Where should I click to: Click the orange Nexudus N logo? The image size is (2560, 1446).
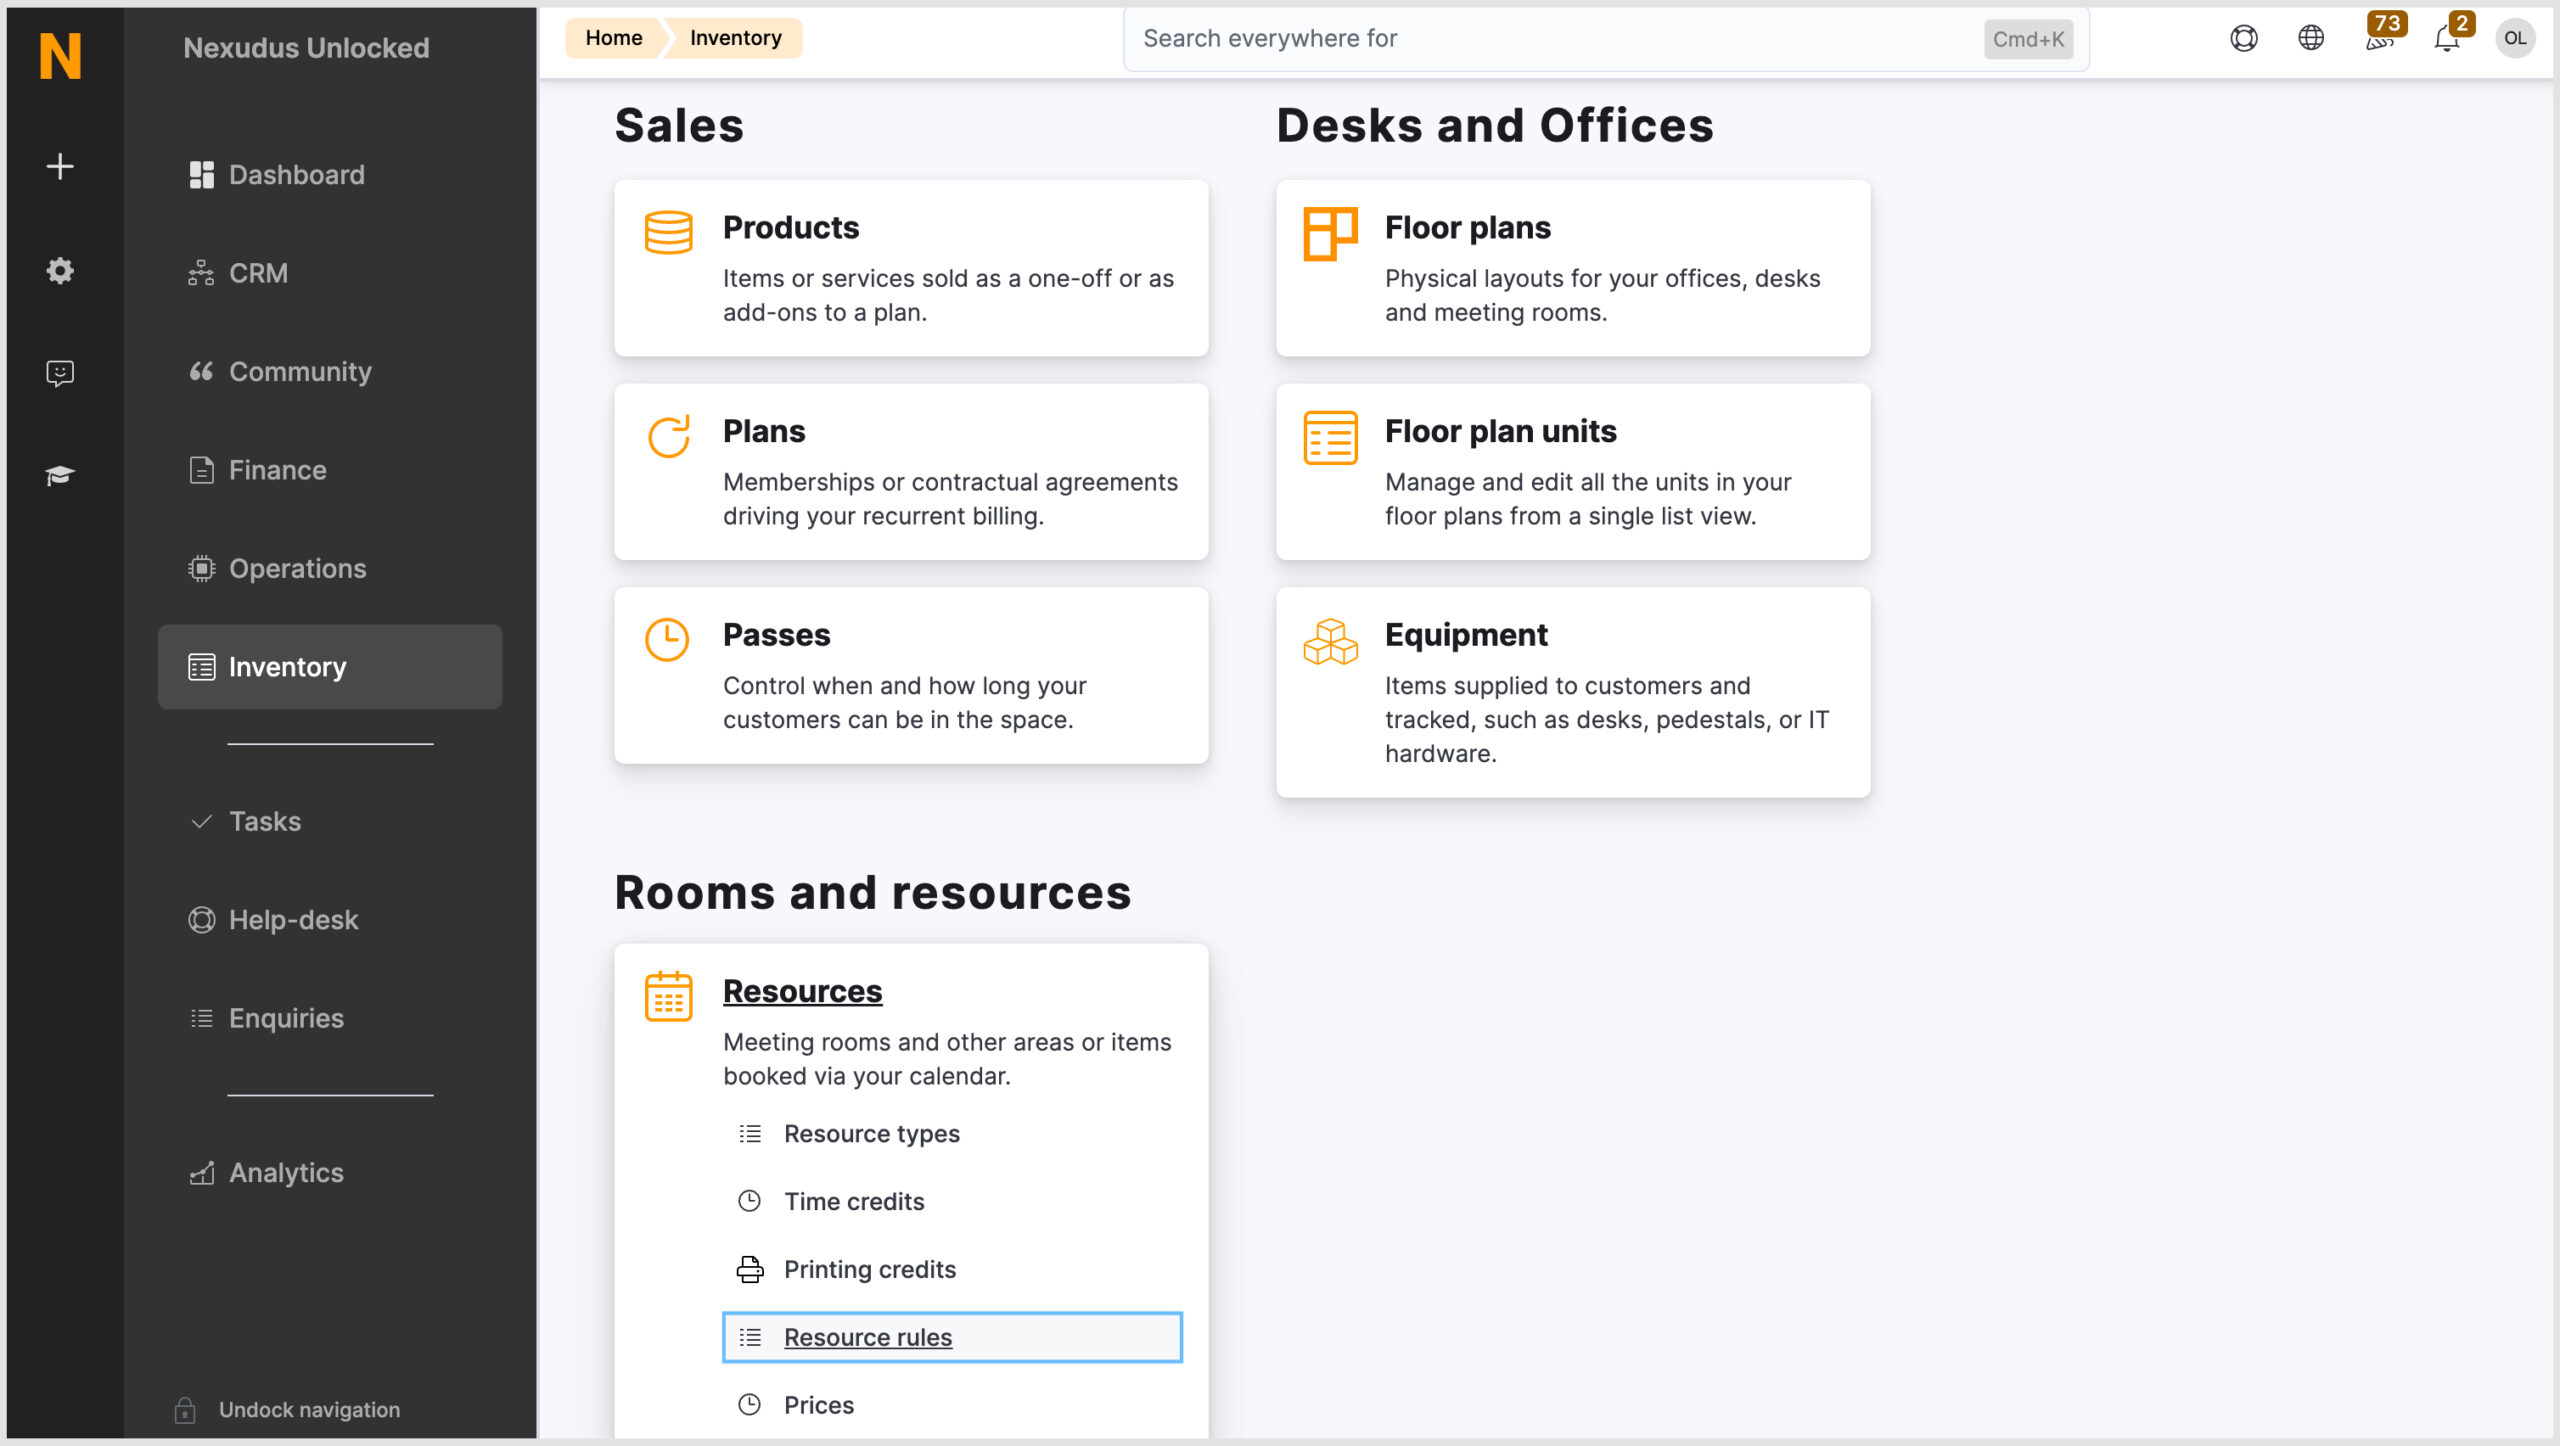[60, 55]
